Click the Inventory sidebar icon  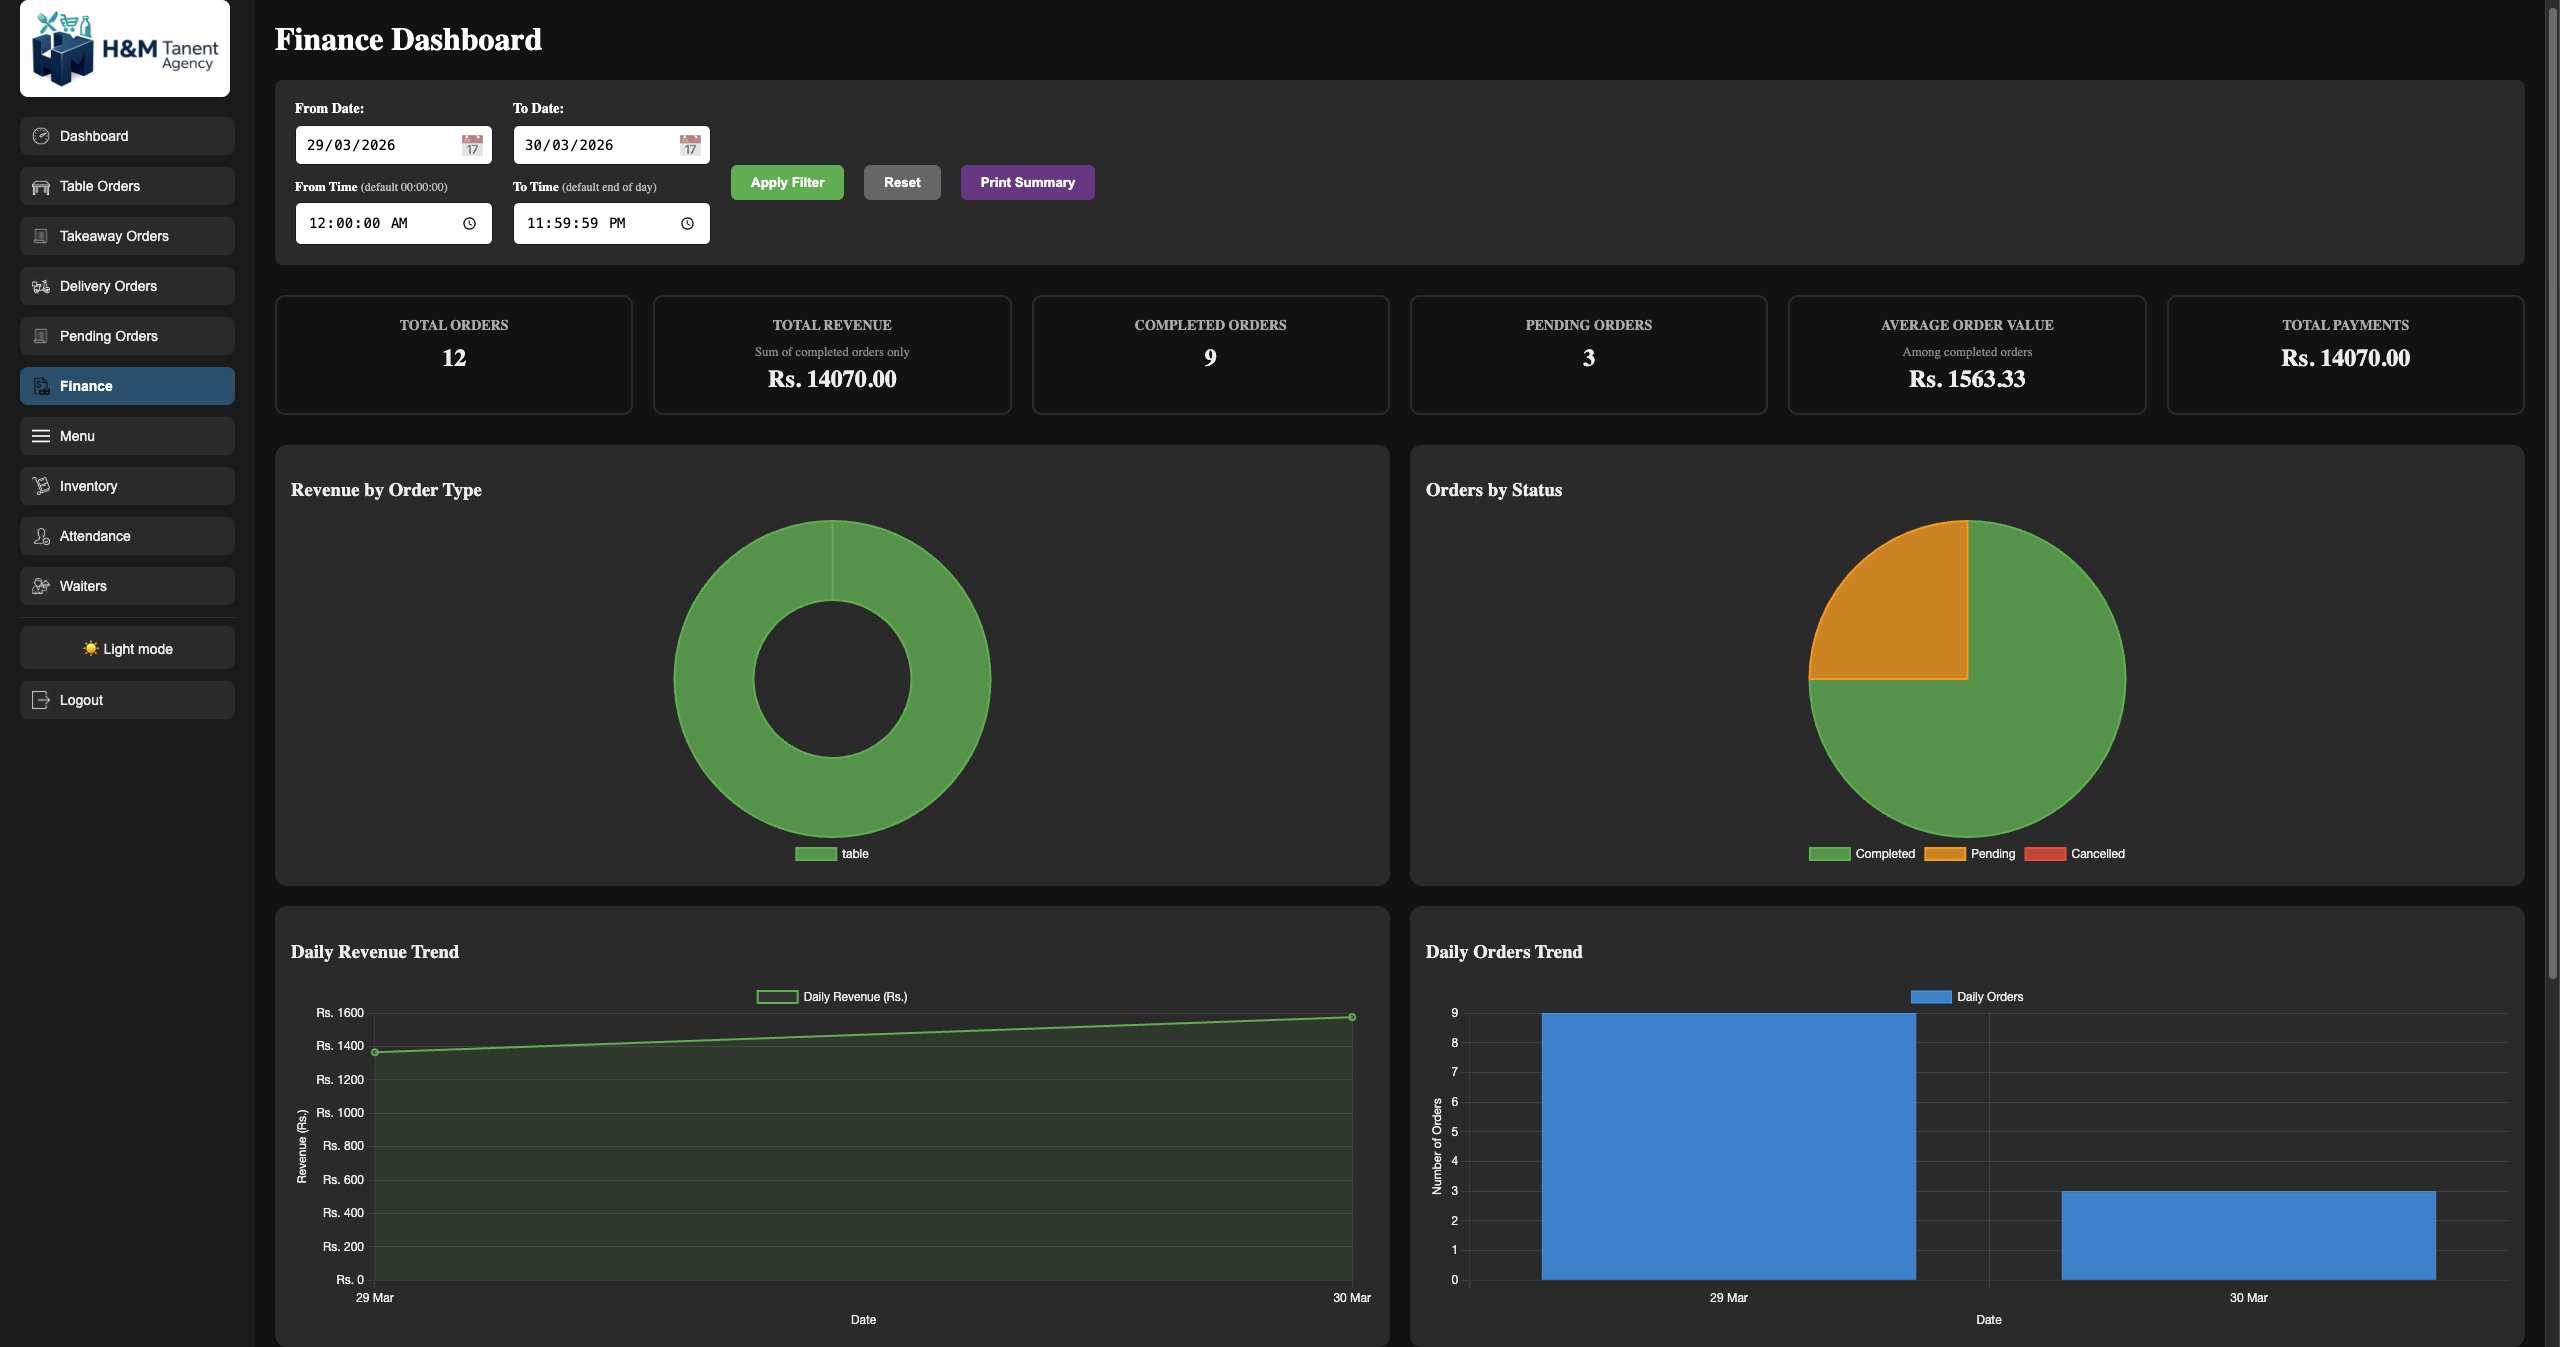point(41,485)
